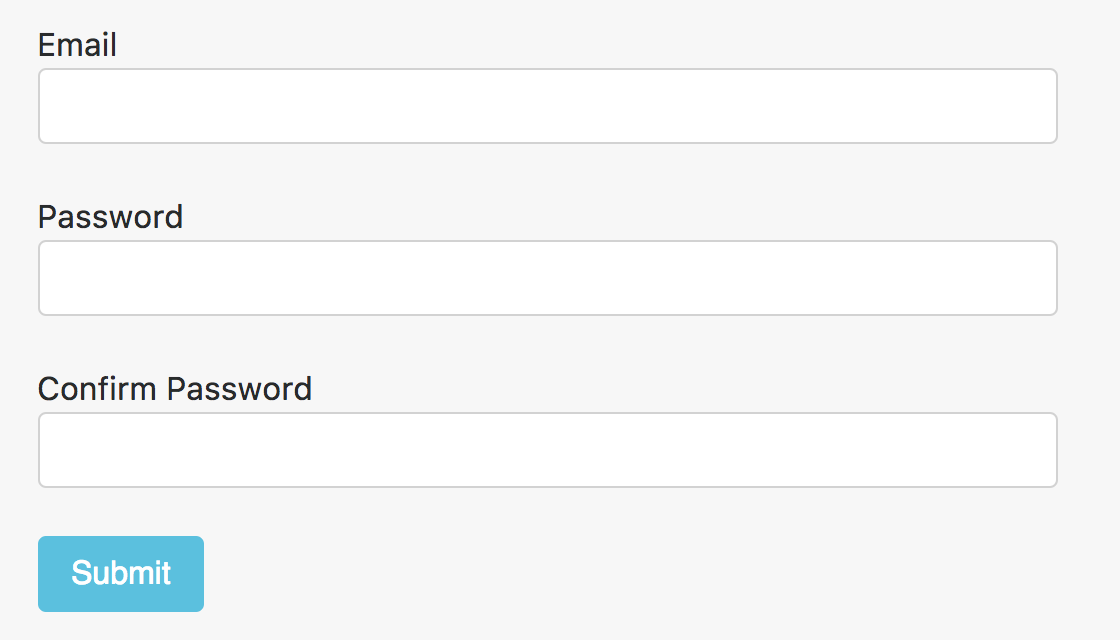Image resolution: width=1120 pixels, height=640 pixels.
Task: Place cursor in the first form field
Action: tap(547, 106)
